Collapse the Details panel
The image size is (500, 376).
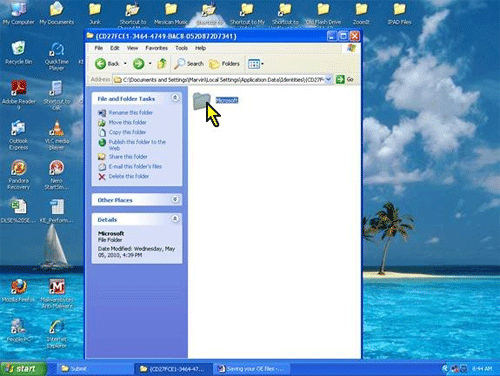coord(175,219)
